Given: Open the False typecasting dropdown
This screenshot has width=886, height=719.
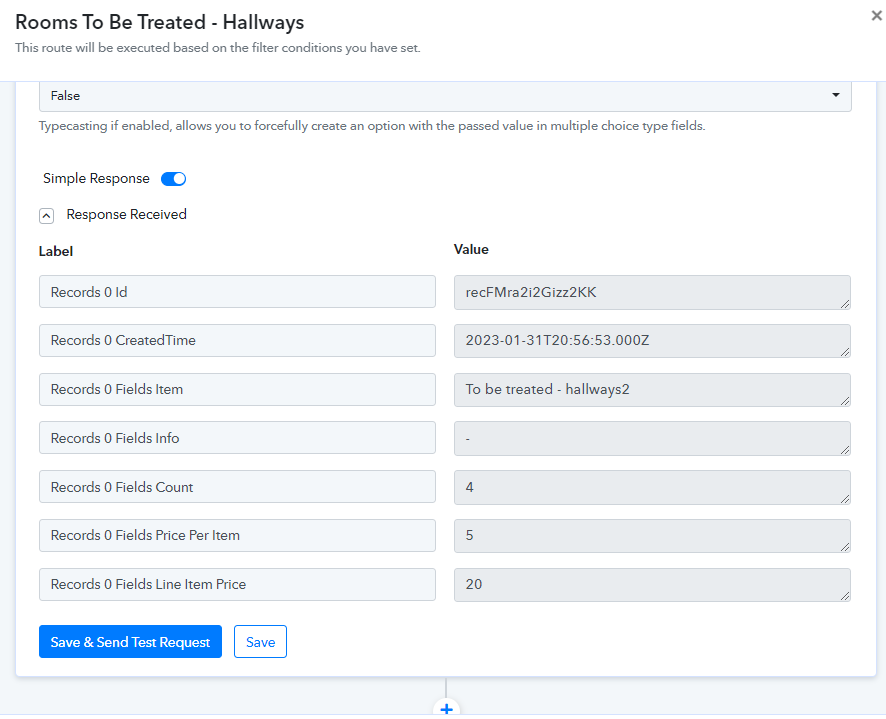Looking at the screenshot, I should point(445,96).
